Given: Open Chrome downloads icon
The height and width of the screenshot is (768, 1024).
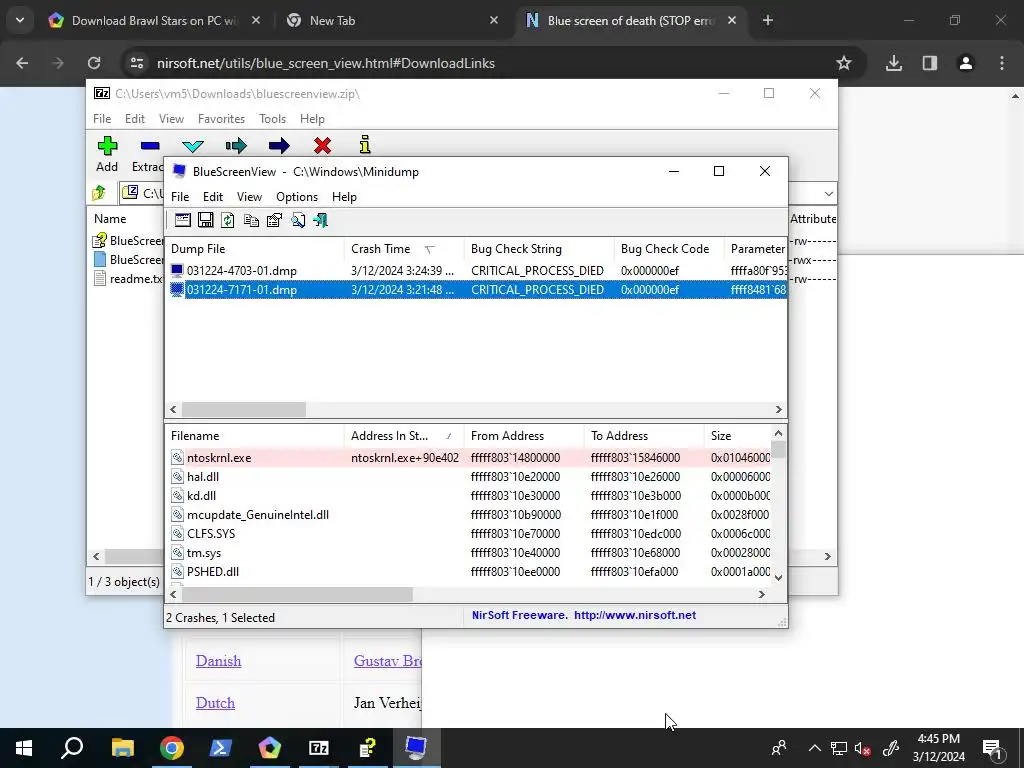Looking at the screenshot, I should tap(894, 63).
